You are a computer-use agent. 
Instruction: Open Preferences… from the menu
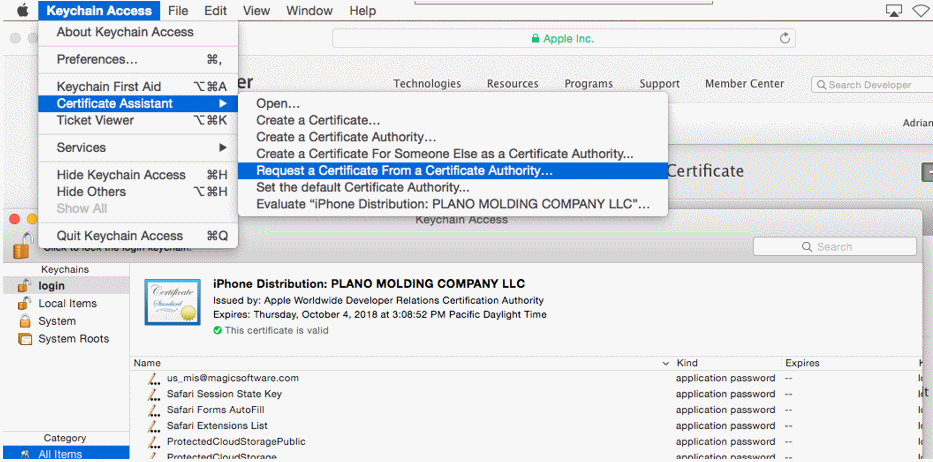(138, 60)
